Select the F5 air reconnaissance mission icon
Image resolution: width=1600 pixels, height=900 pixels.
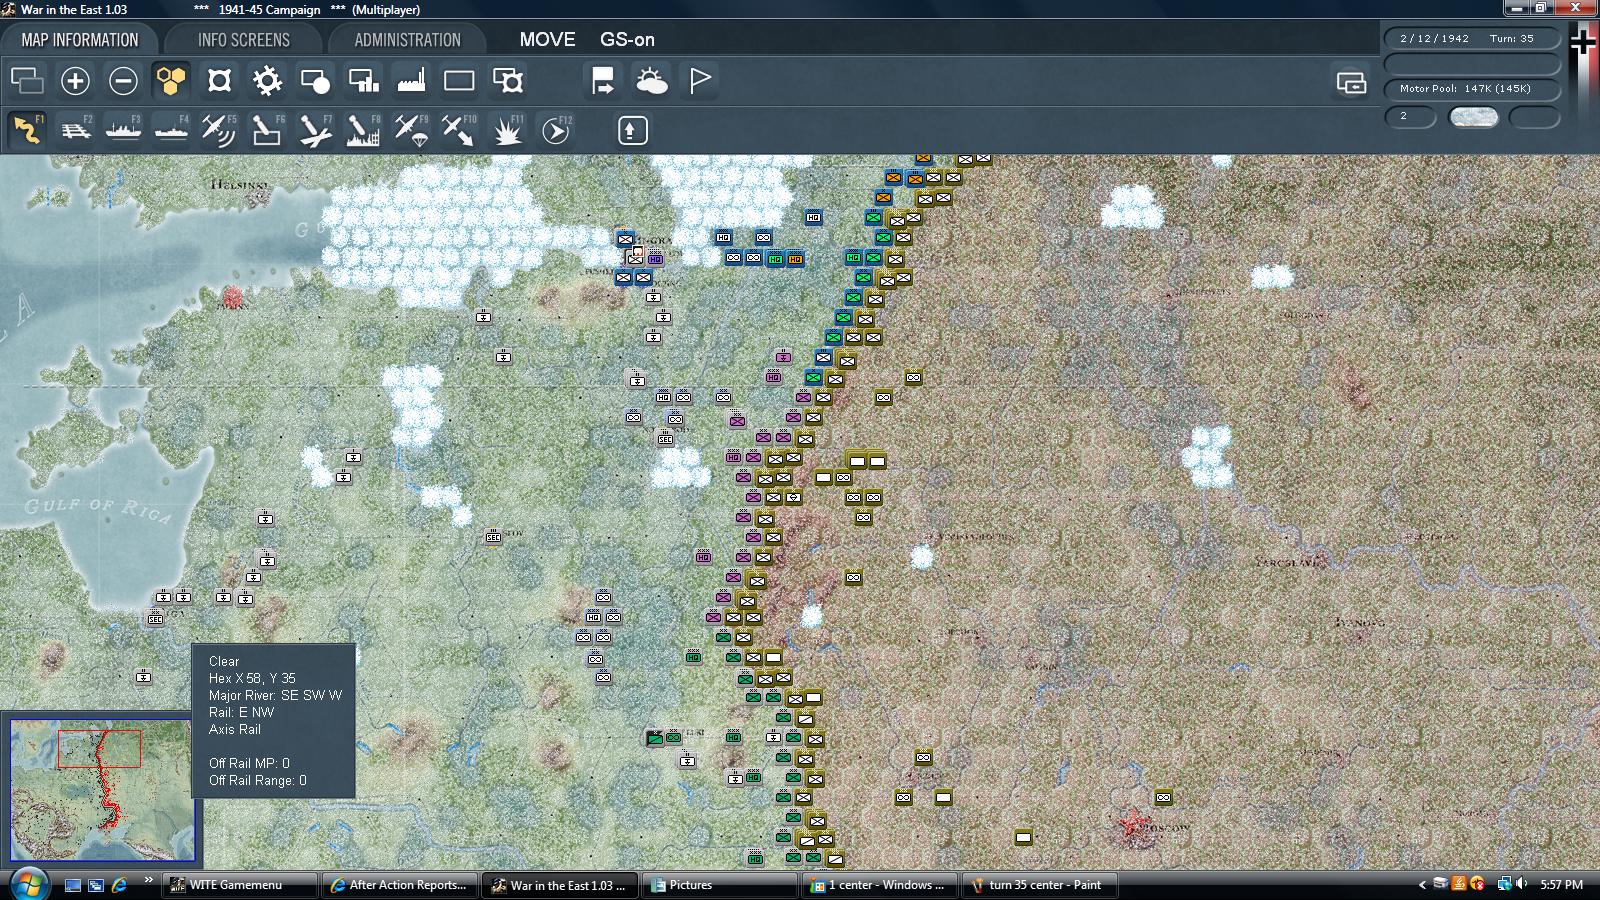pos(218,129)
